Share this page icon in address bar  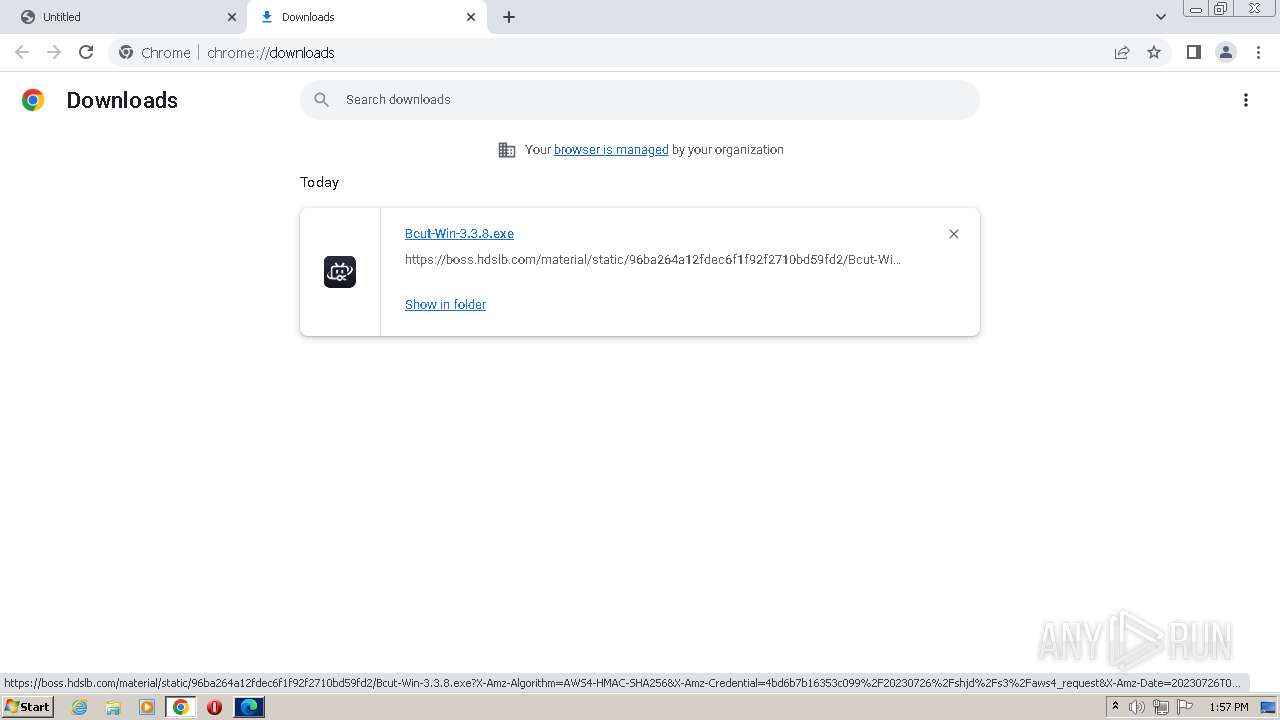click(x=1122, y=52)
